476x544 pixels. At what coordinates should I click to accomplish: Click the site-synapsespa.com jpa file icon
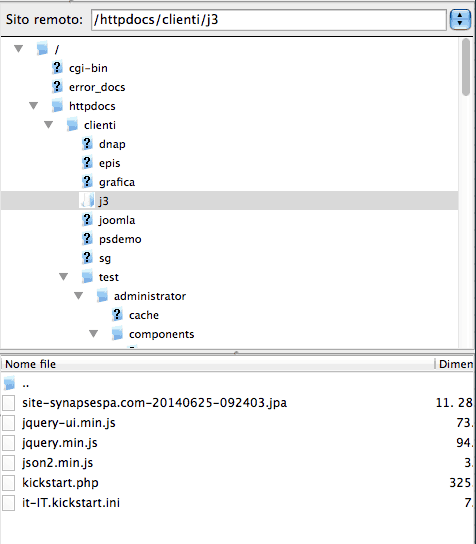(x=9, y=403)
